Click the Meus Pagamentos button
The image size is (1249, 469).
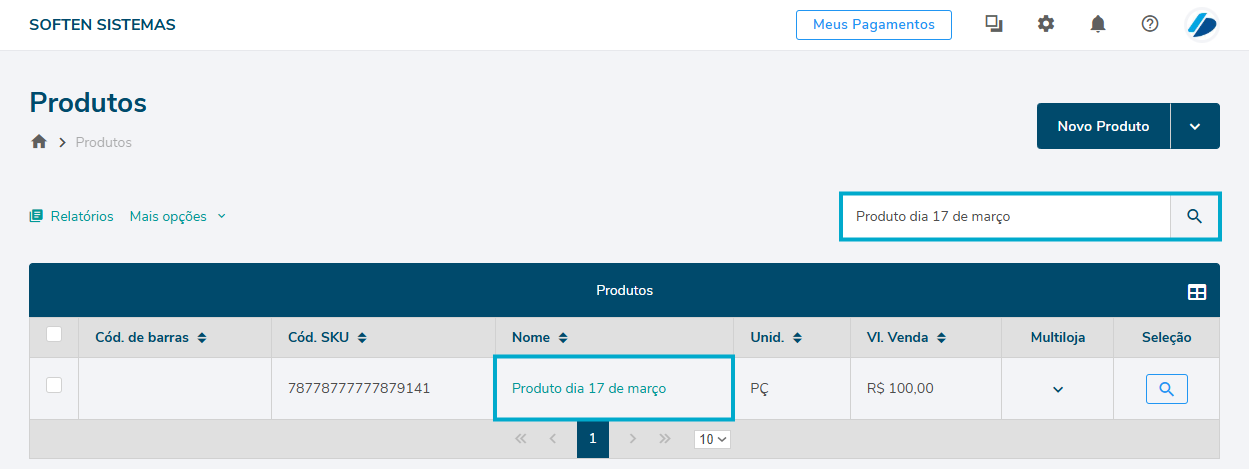coord(873,24)
